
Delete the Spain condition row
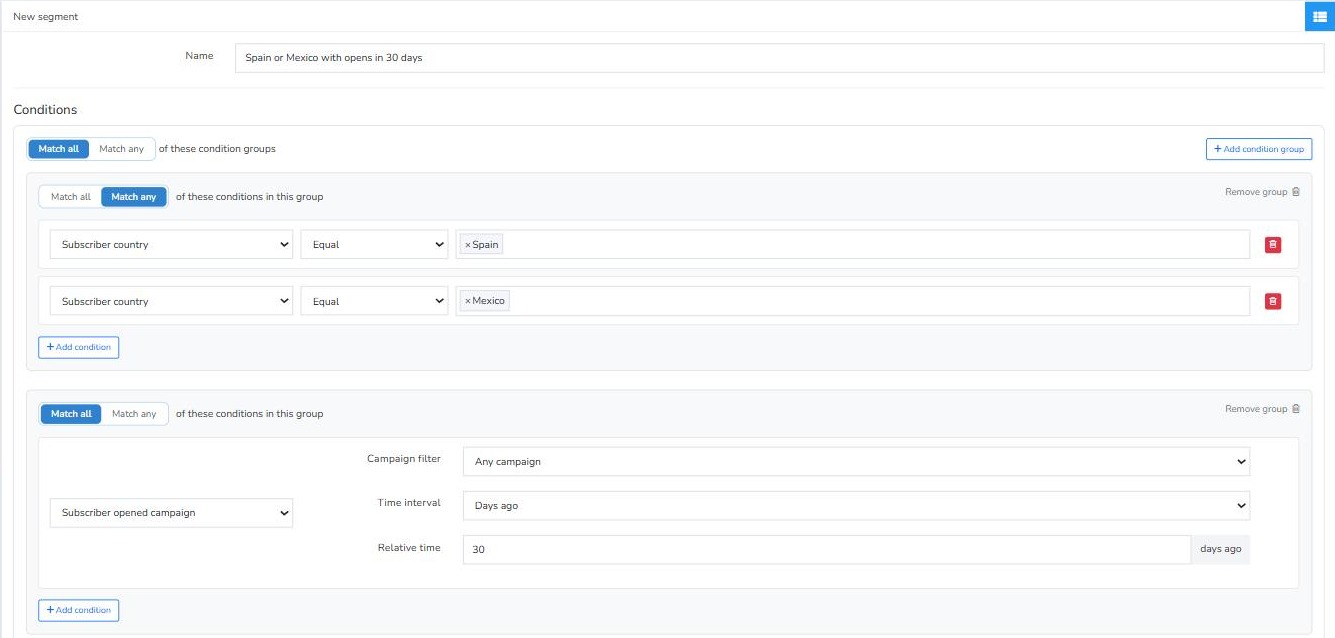[x=1273, y=245]
